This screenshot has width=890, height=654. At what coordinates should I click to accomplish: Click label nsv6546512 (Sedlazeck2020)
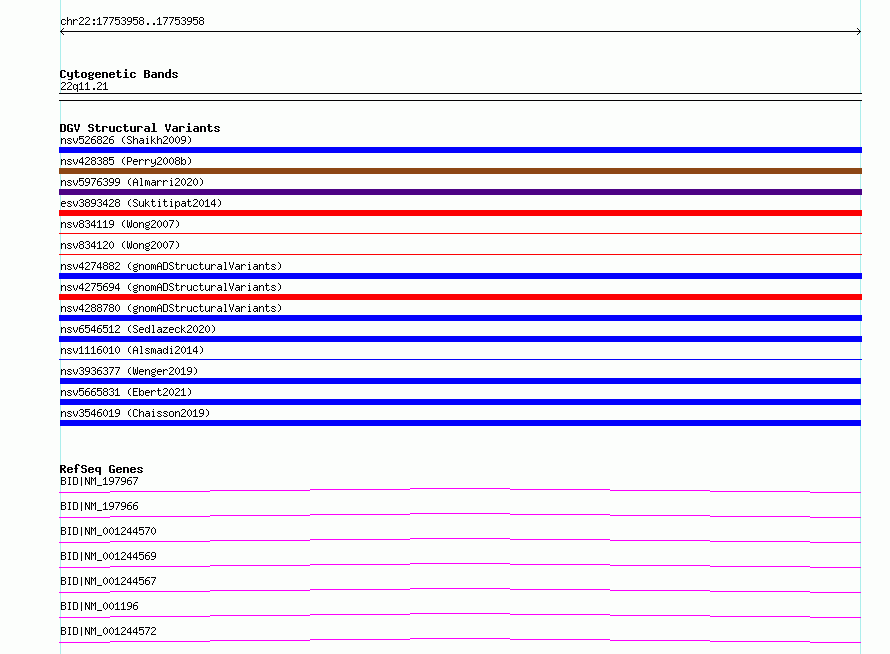138,329
